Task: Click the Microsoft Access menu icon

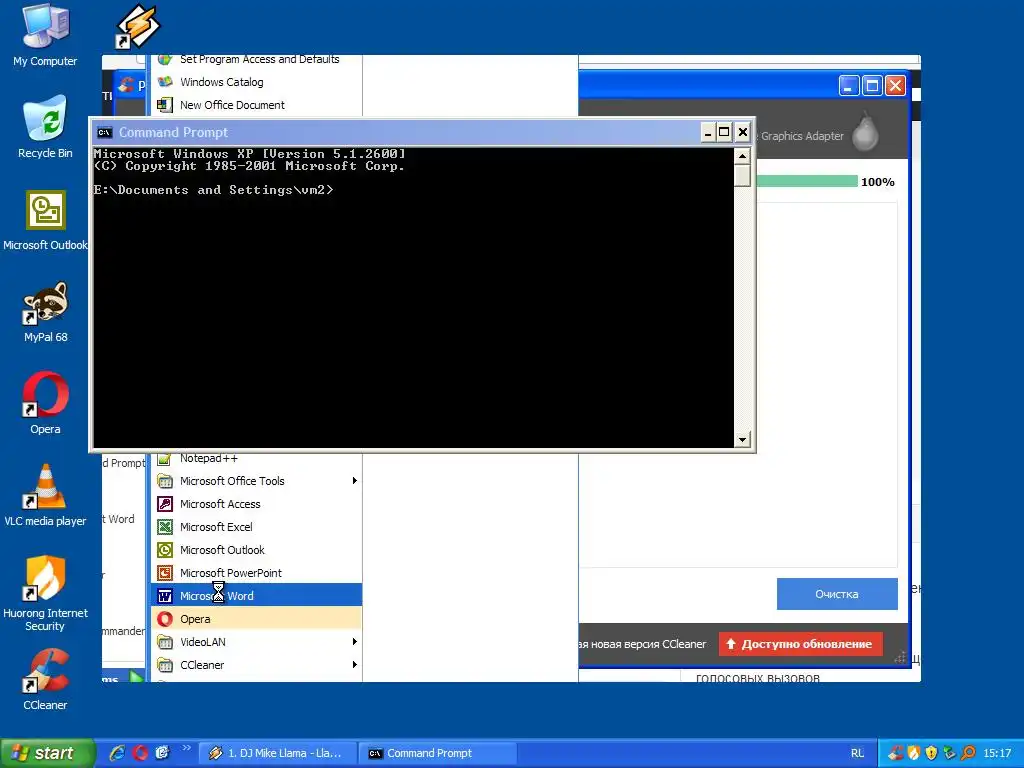Action: tap(165, 504)
